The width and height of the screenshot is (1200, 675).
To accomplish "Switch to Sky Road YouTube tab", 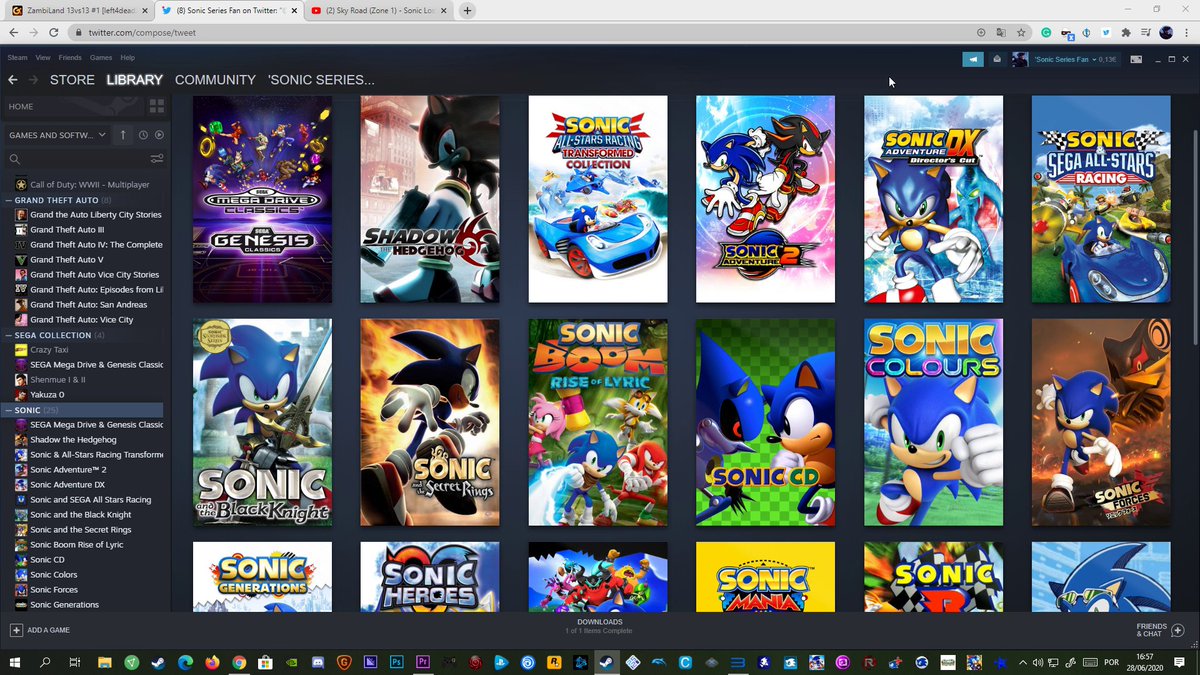I will click(x=379, y=11).
